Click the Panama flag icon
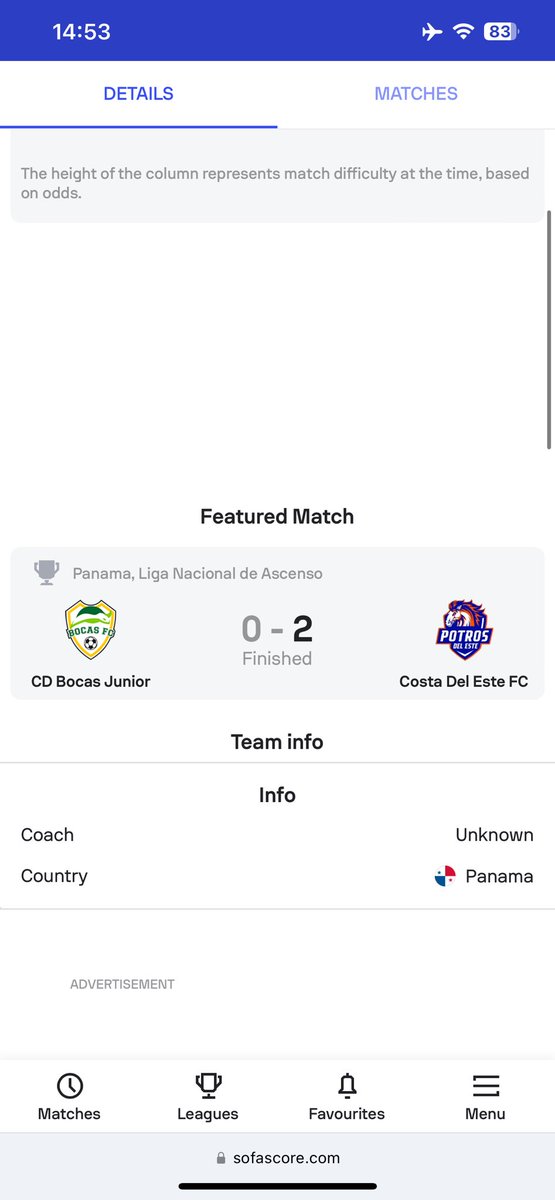 tap(445, 876)
